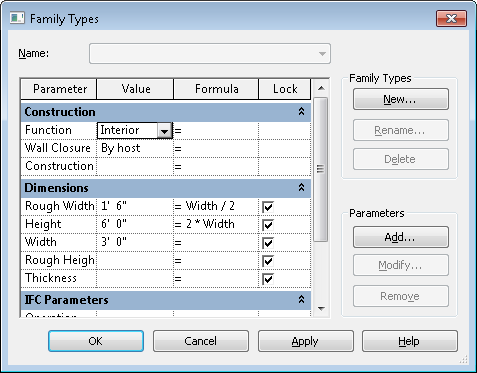Click the Width / 2 formula cell

tap(216, 206)
